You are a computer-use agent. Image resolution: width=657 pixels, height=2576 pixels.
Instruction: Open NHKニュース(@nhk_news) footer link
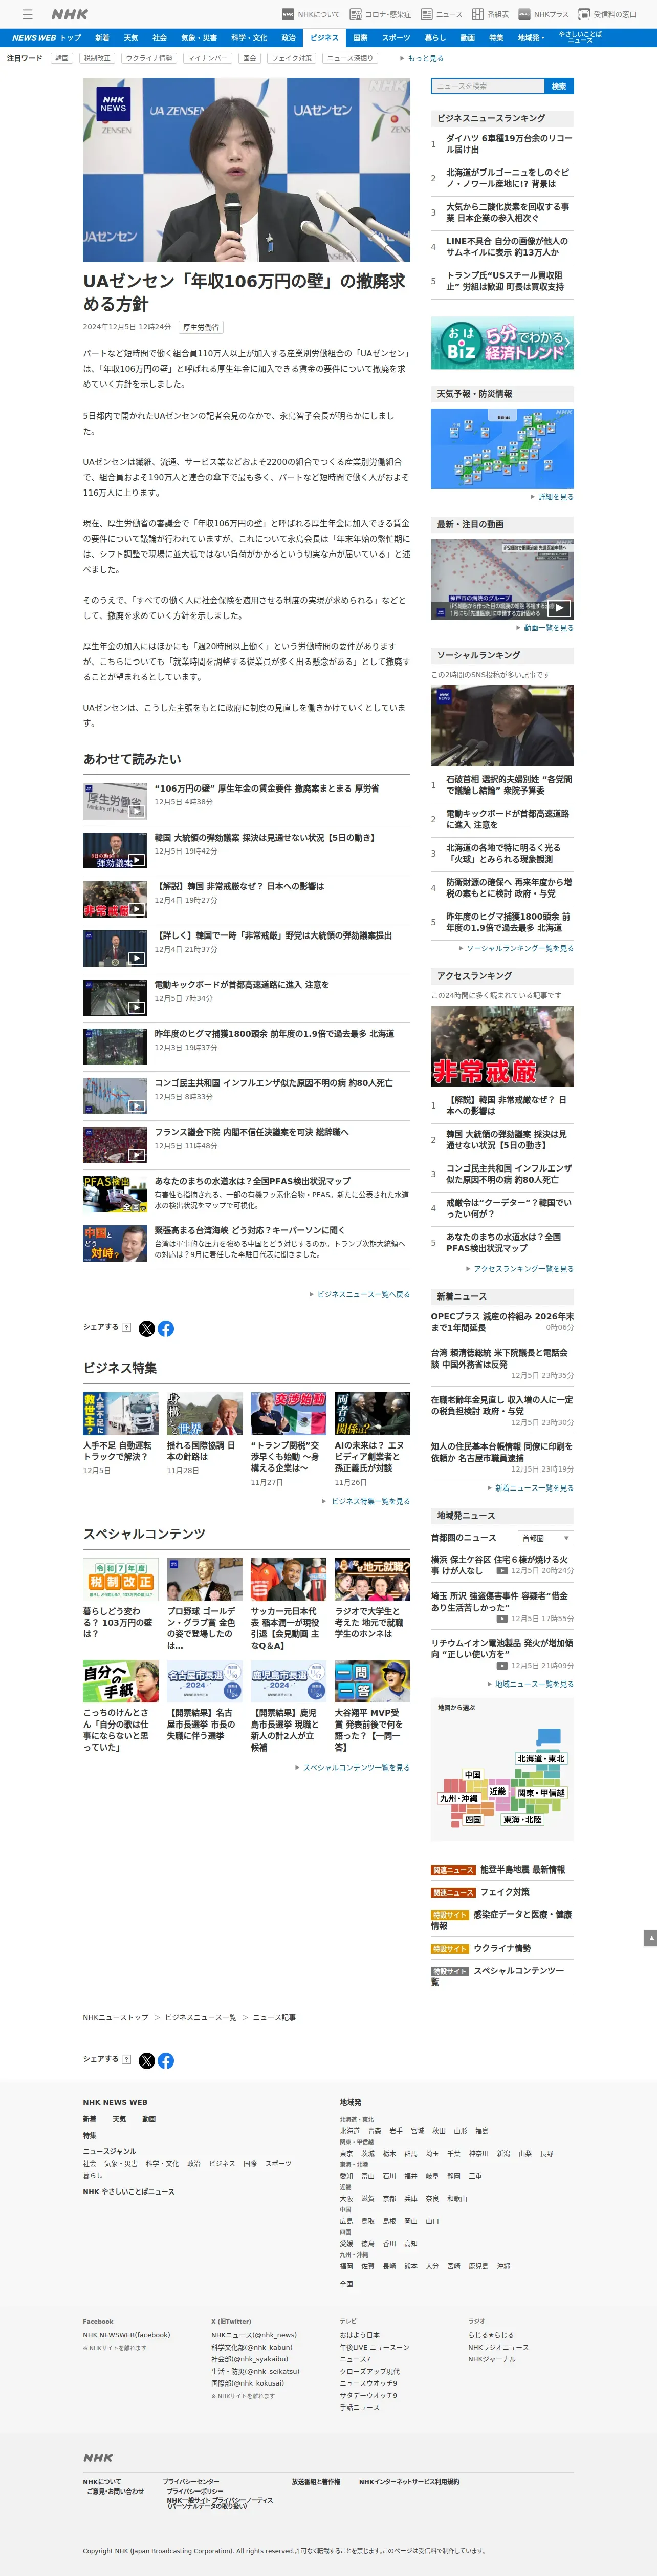[x=254, y=2334]
